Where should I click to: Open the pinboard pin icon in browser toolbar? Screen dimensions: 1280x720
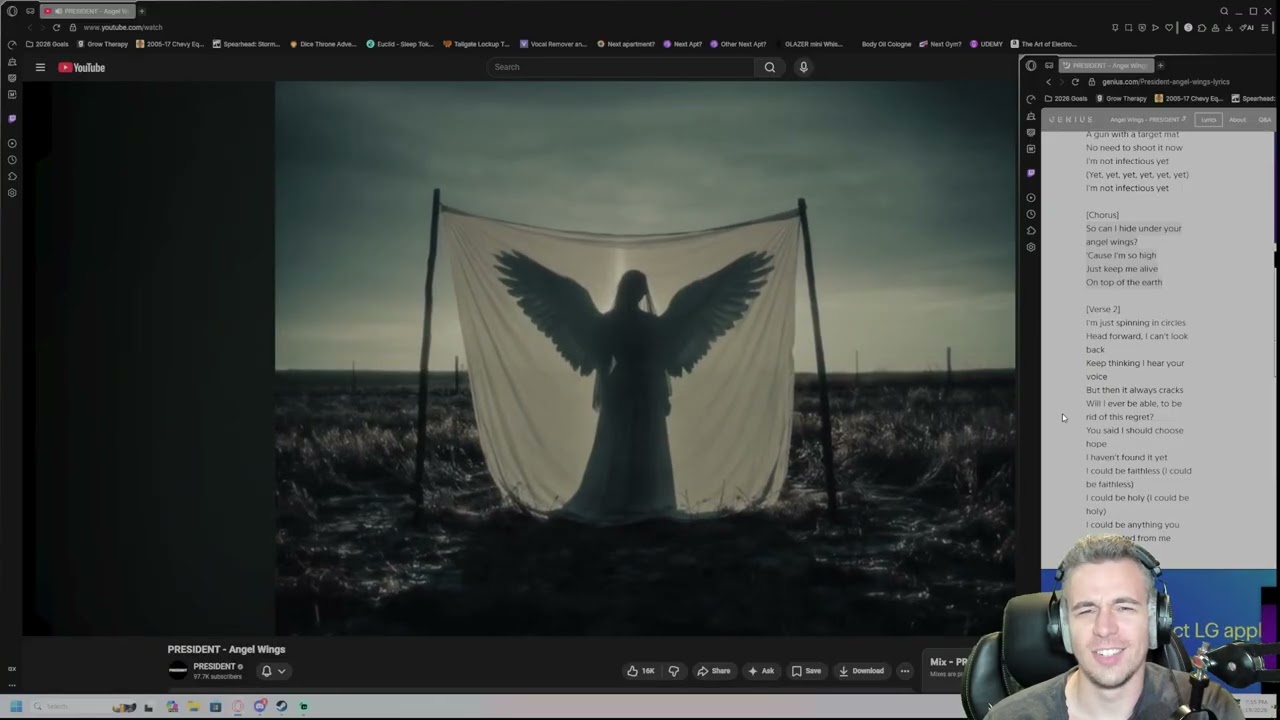click(x=1115, y=27)
